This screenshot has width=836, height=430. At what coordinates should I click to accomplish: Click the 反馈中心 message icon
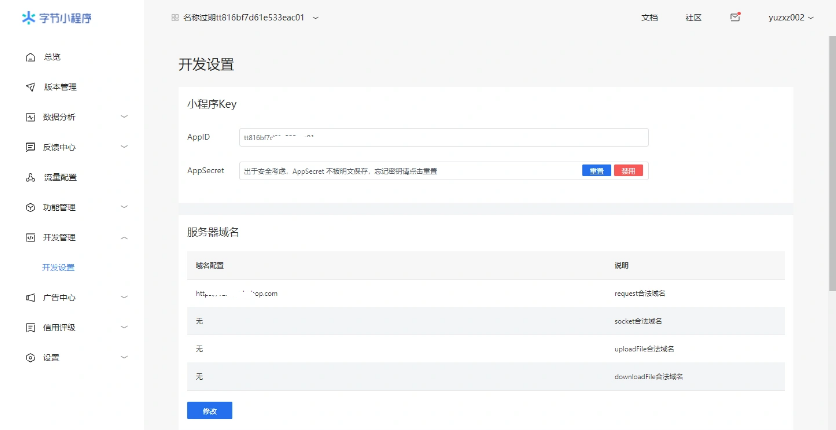tap(30, 147)
